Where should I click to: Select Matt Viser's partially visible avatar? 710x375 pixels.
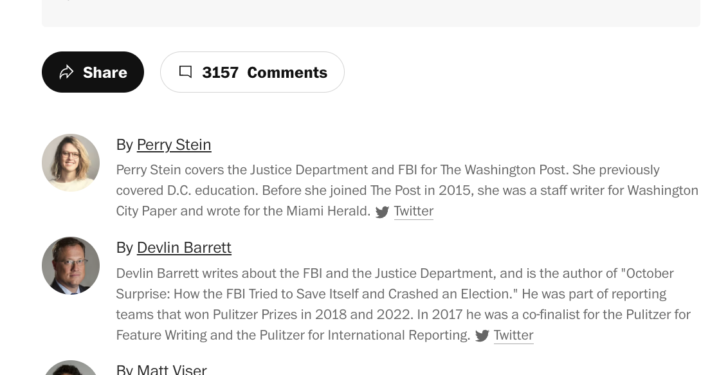(x=71, y=368)
